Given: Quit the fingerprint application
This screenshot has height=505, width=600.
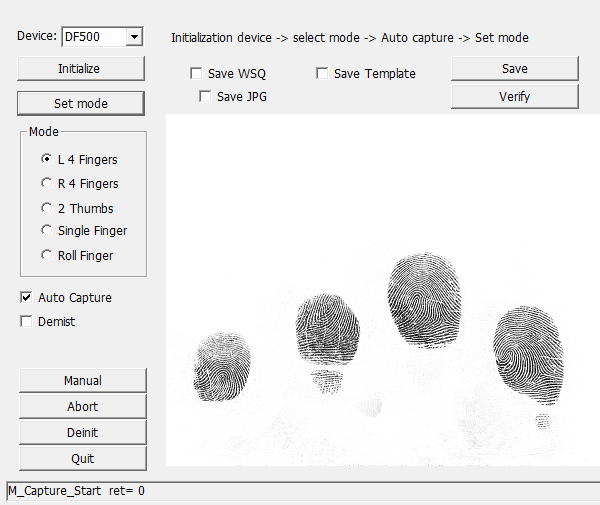Looking at the screenshot, I should pos(83,458).
